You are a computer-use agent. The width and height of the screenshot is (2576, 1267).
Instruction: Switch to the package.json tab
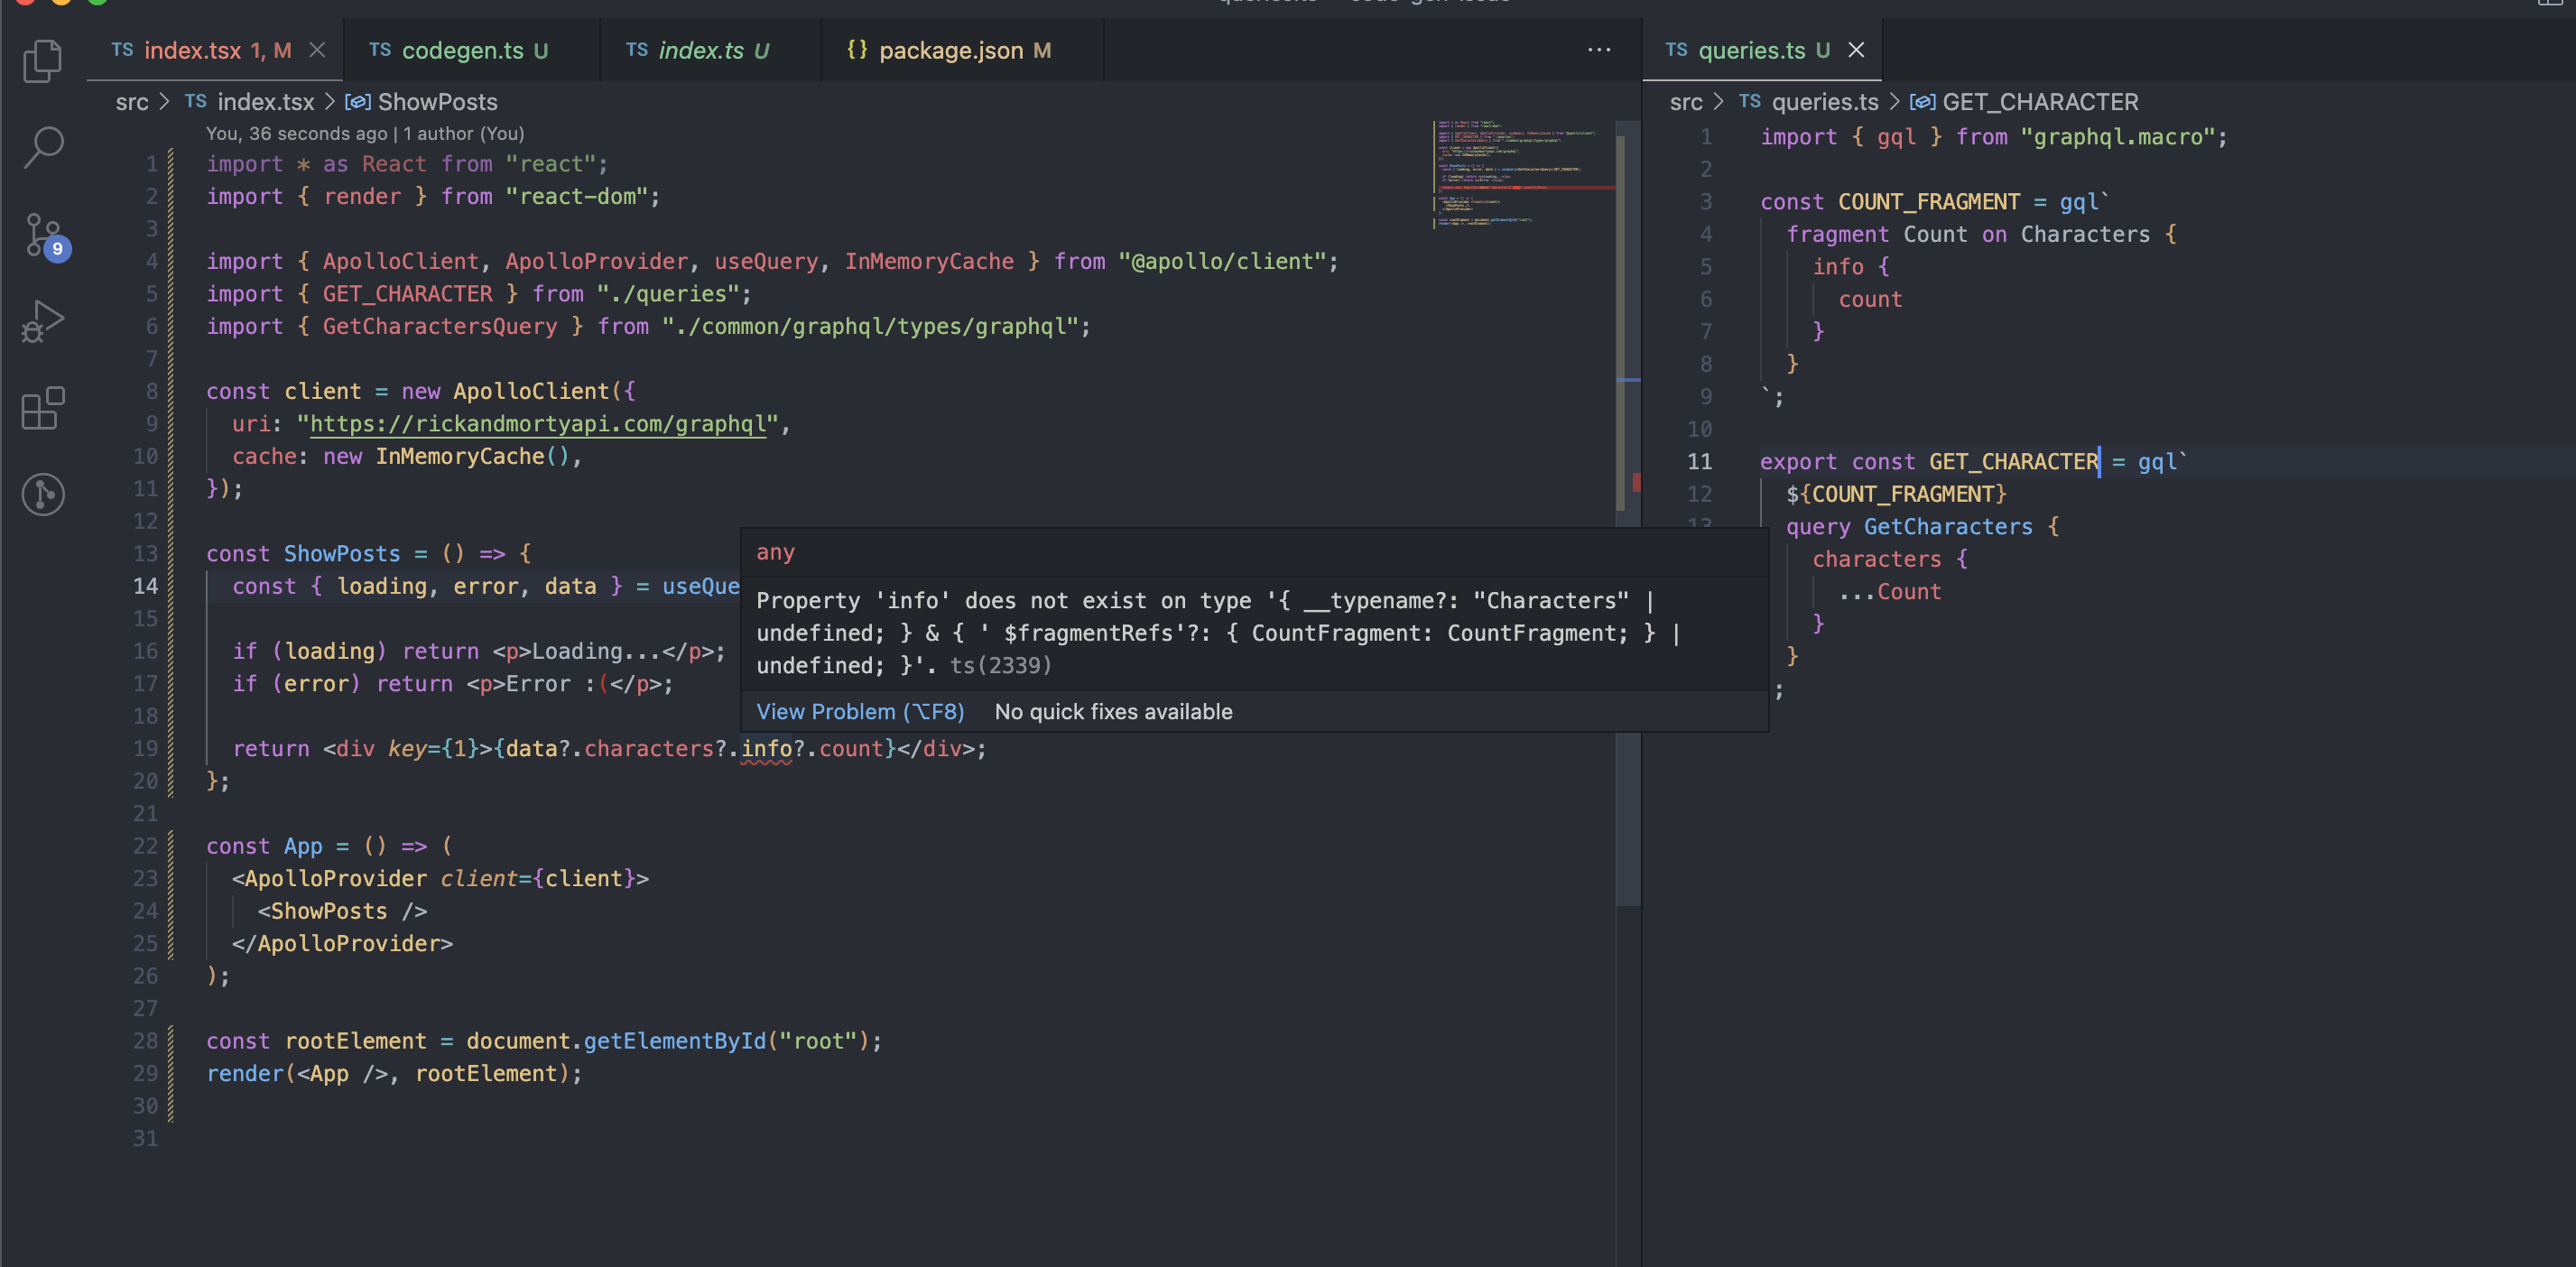click(x=949, y=50)
